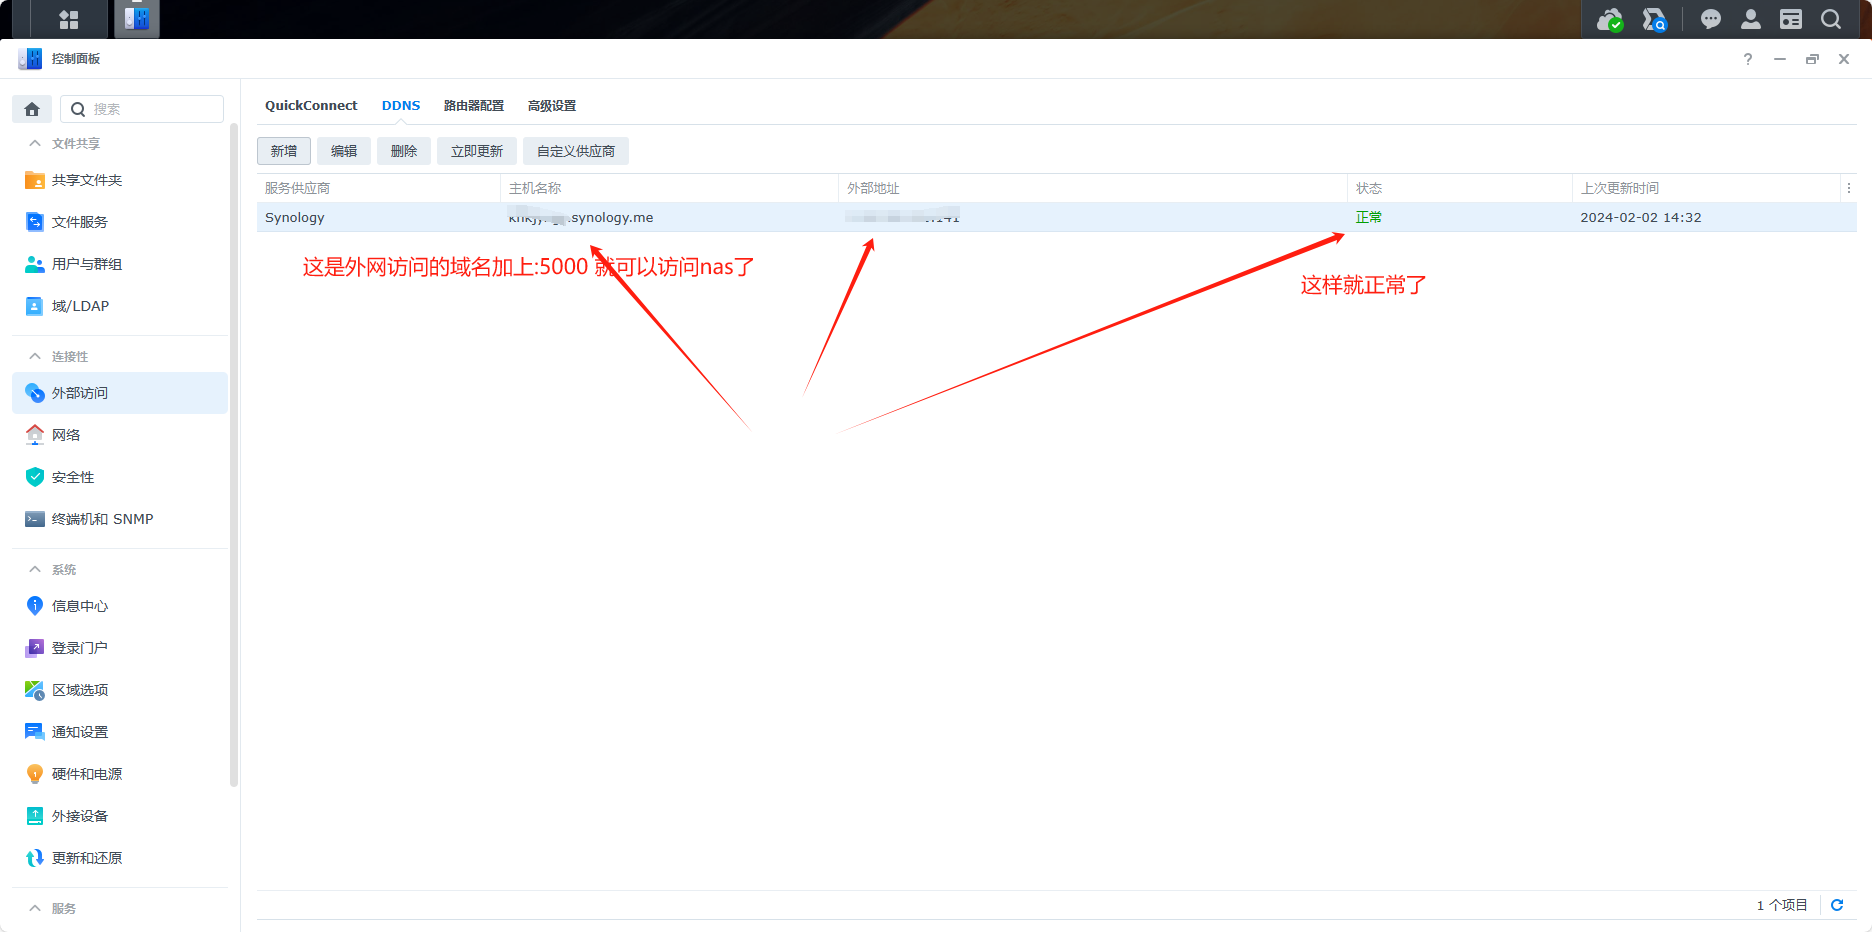Click the refresh icon at bottom right
The height and width of the screenshot is (932, 1872).
pos(1837,905)
